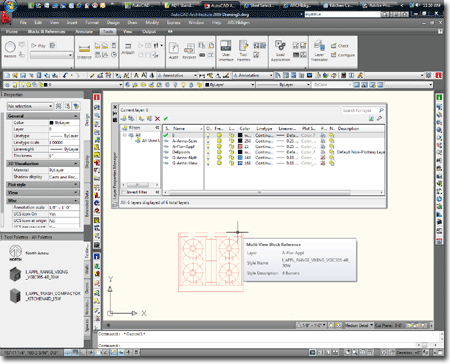Select the I_APPL_TRASH_COMPACTOR tool in palette
450x364 pixels.
[x=44, y=296]
